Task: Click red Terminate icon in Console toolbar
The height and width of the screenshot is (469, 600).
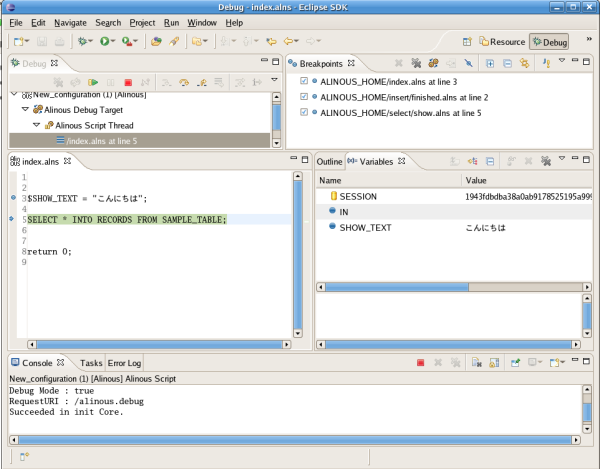Action: (421, 363)
